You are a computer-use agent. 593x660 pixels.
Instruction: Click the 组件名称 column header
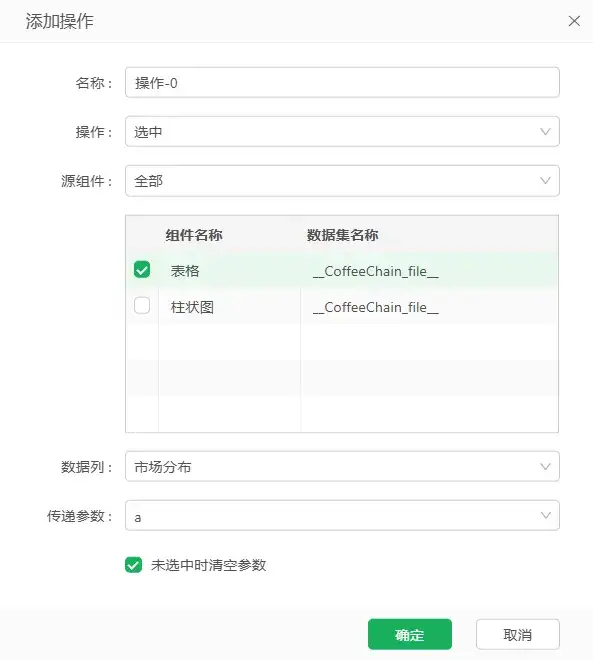[194, 235]
